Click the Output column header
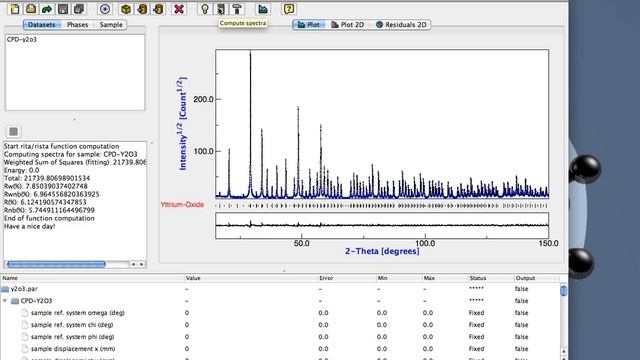Image resolution: width=640 pixels, height=360 pixels. click(x=536, y=278)
